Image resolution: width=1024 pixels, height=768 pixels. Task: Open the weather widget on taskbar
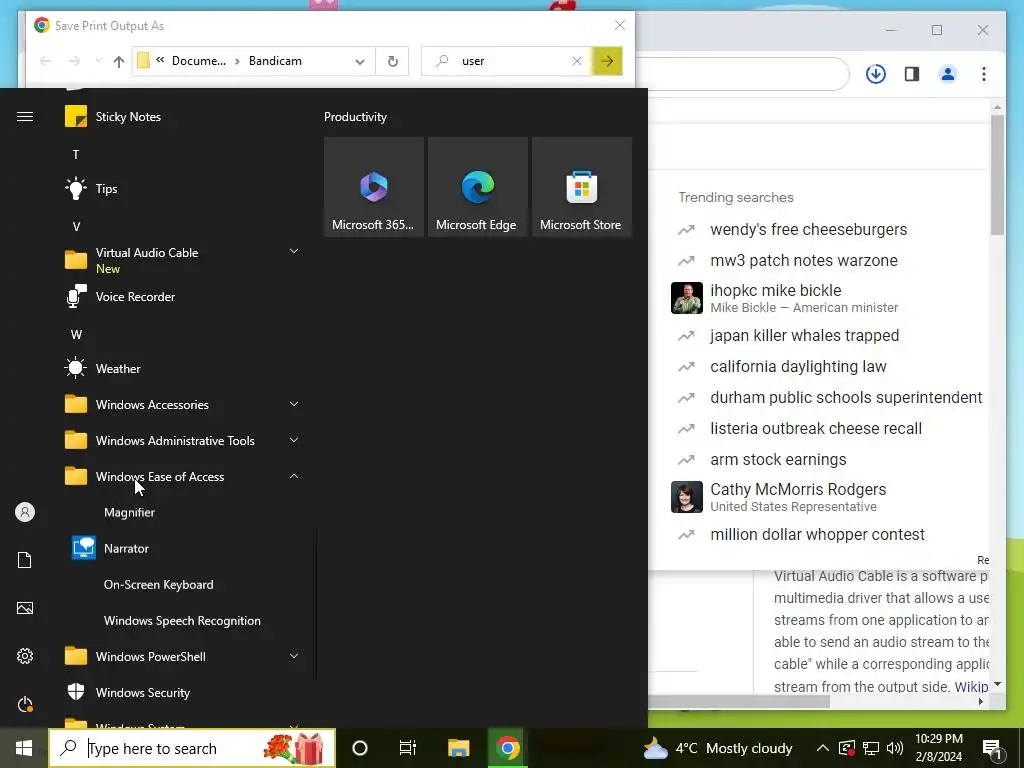718,748
